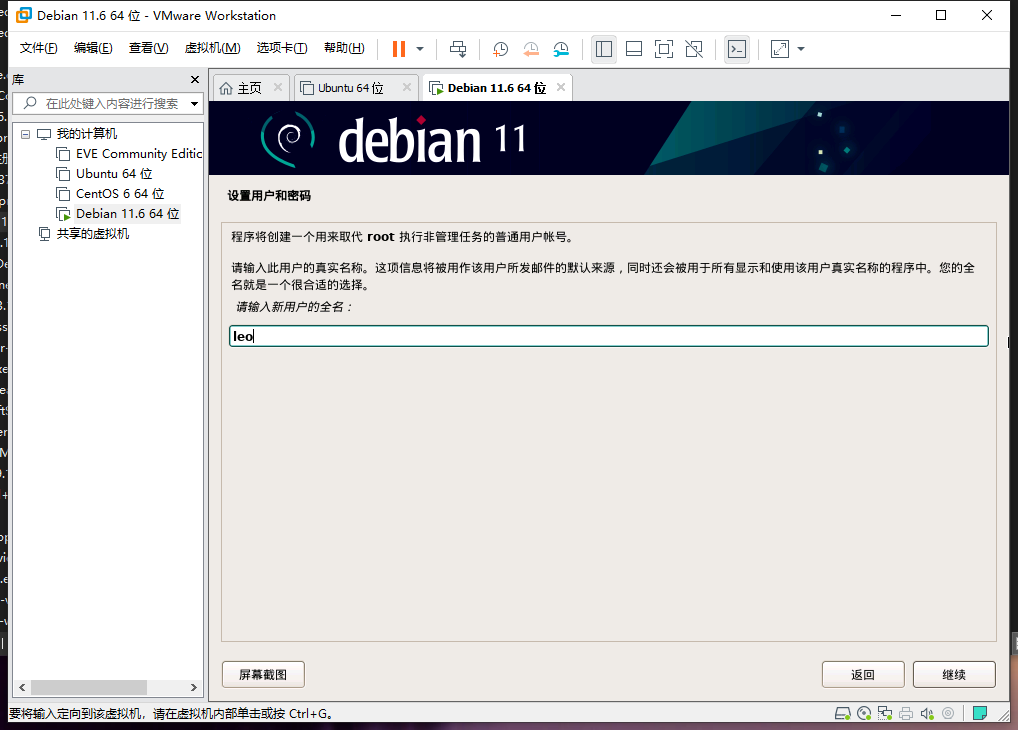1018x730 pixels.
Task: Open the 虚拟机(M) menu
Action: click(x=212, y=48)
